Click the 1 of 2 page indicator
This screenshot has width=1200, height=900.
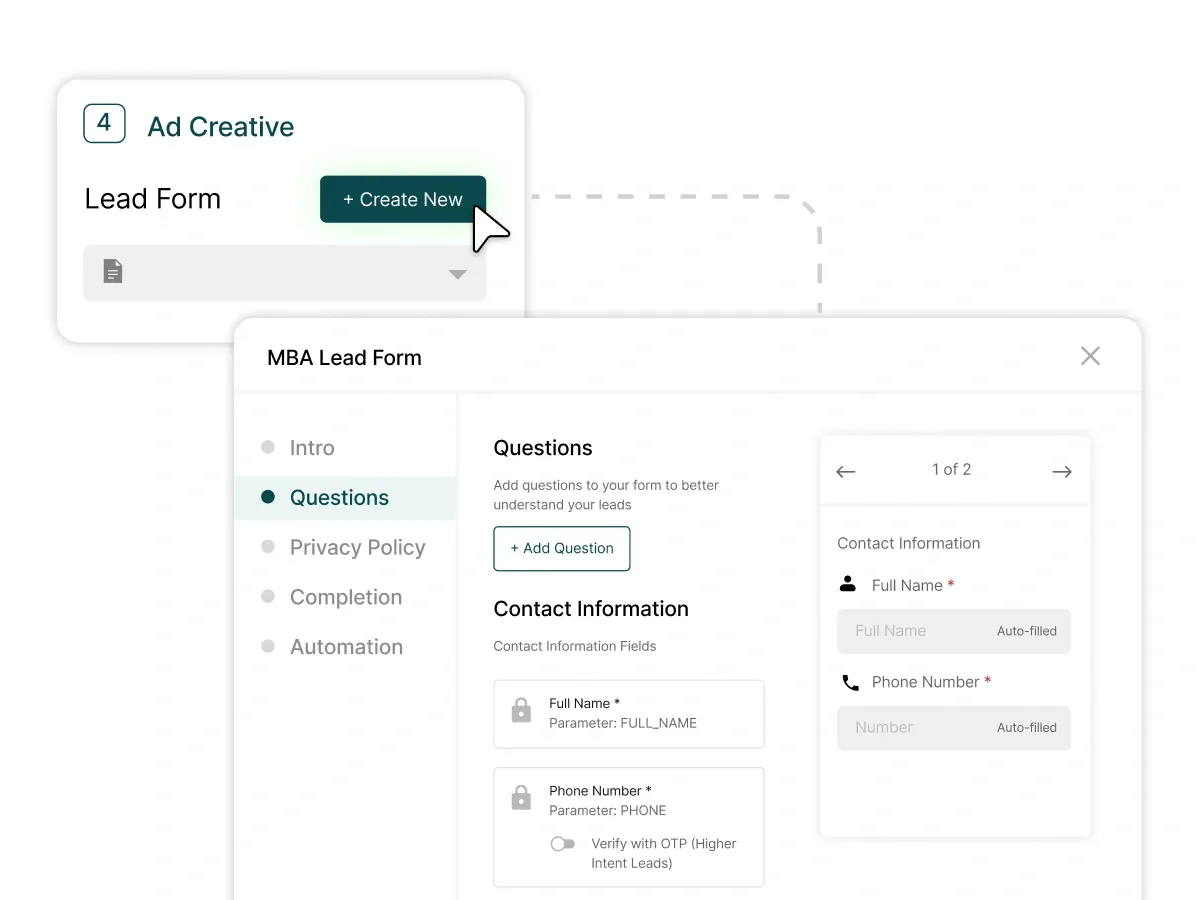(951, 469)
